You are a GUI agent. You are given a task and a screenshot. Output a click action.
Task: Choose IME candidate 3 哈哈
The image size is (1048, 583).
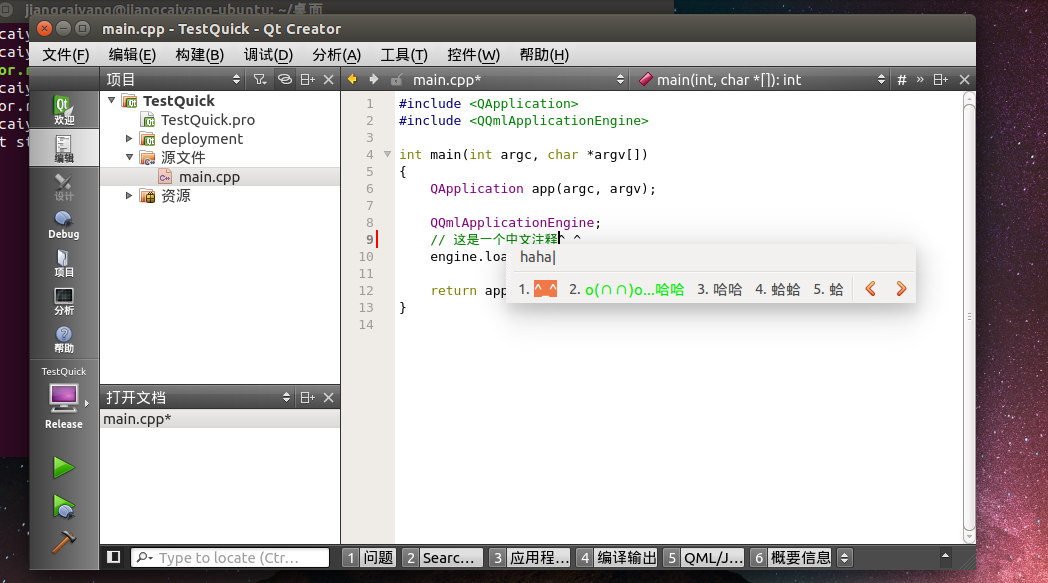720,289
